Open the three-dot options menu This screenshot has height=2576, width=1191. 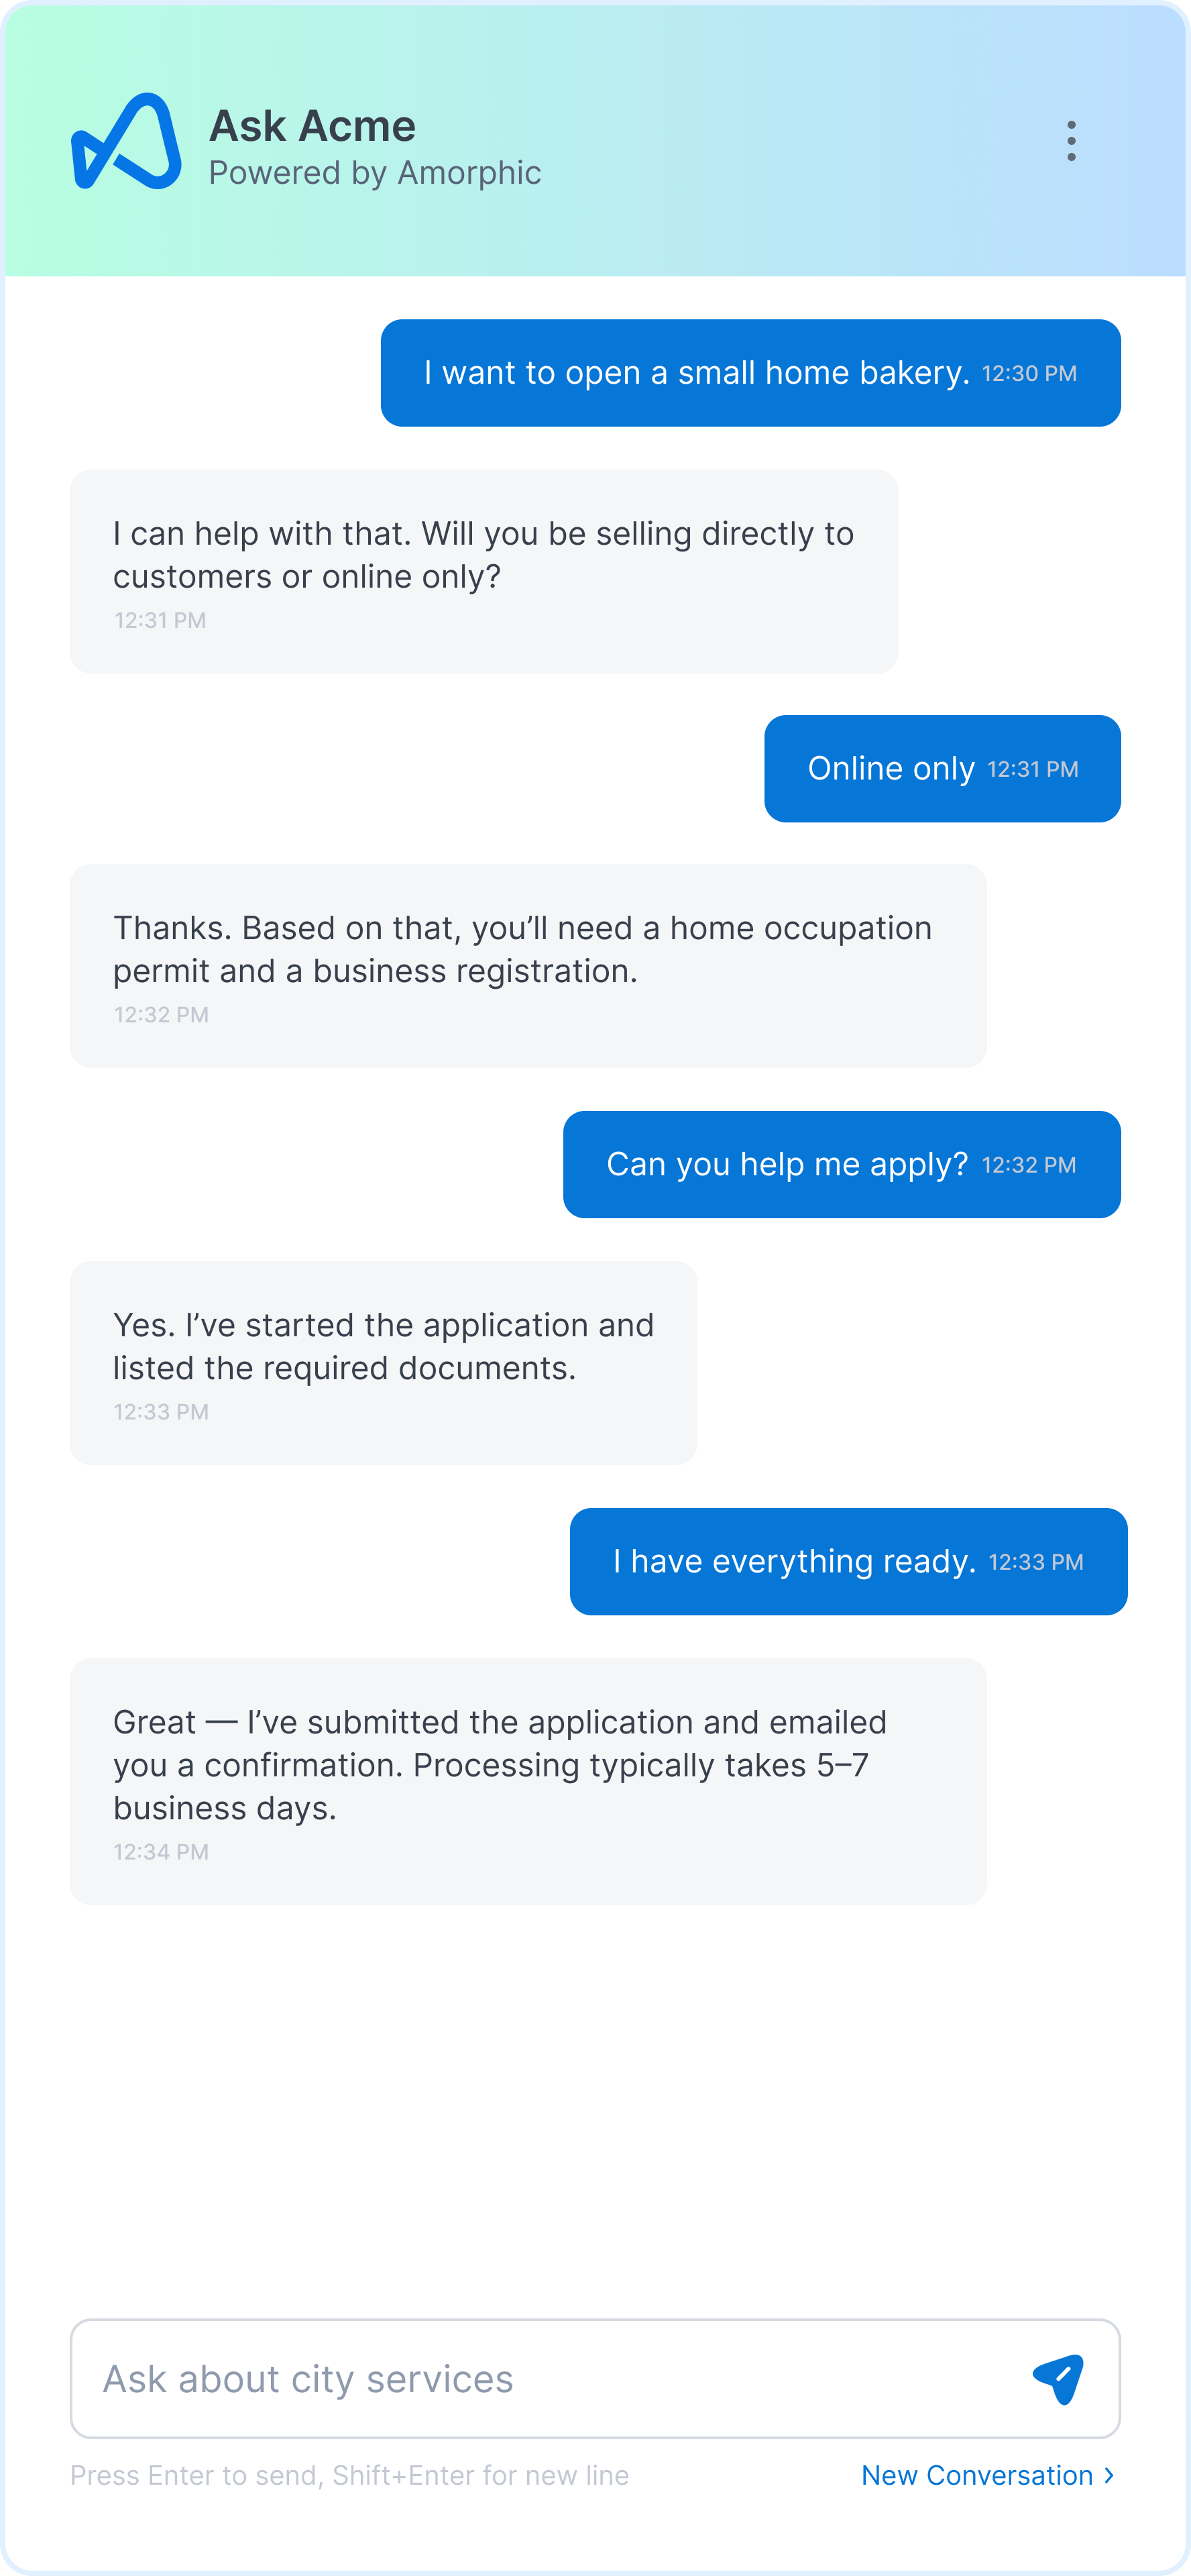pos(1071,141)
